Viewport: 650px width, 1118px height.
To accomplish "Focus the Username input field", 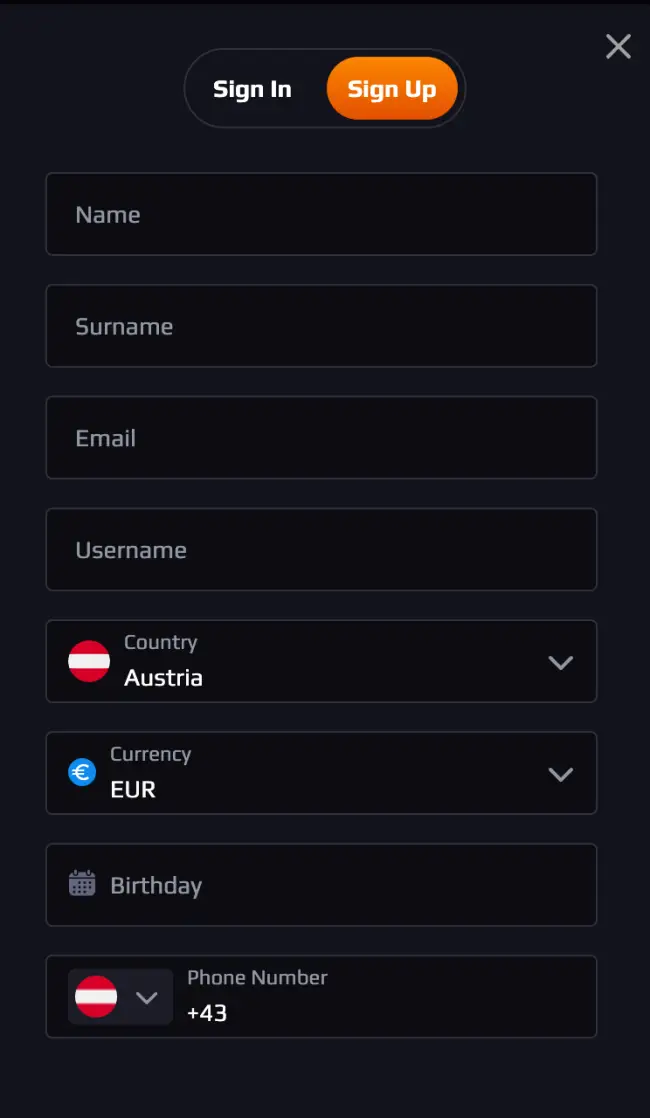I will tap(321, 549).
